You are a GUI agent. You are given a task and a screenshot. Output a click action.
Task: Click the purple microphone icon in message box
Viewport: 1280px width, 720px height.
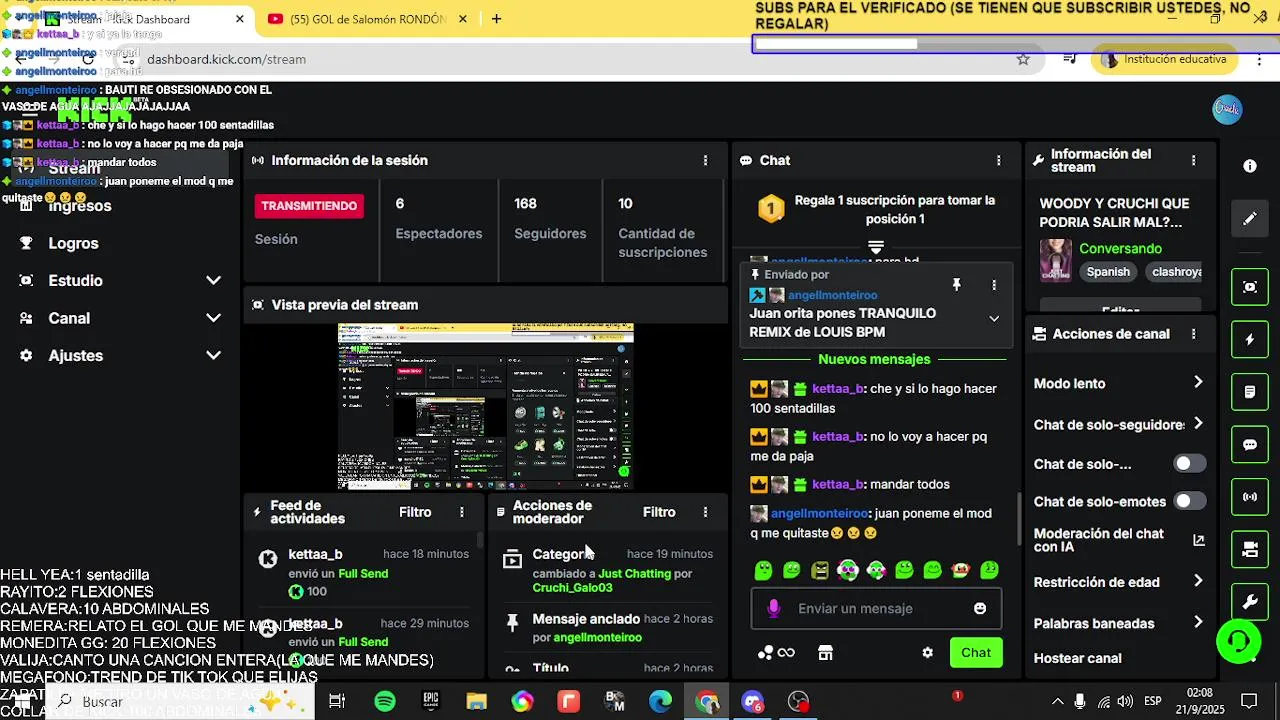773,608
